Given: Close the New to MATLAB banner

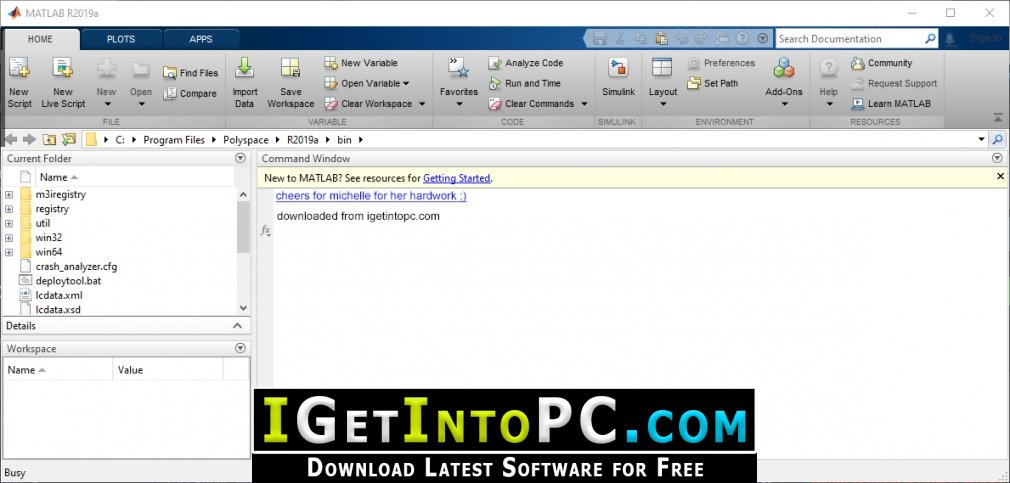Looking at the screenshot, I should [x=1000, y=176].
